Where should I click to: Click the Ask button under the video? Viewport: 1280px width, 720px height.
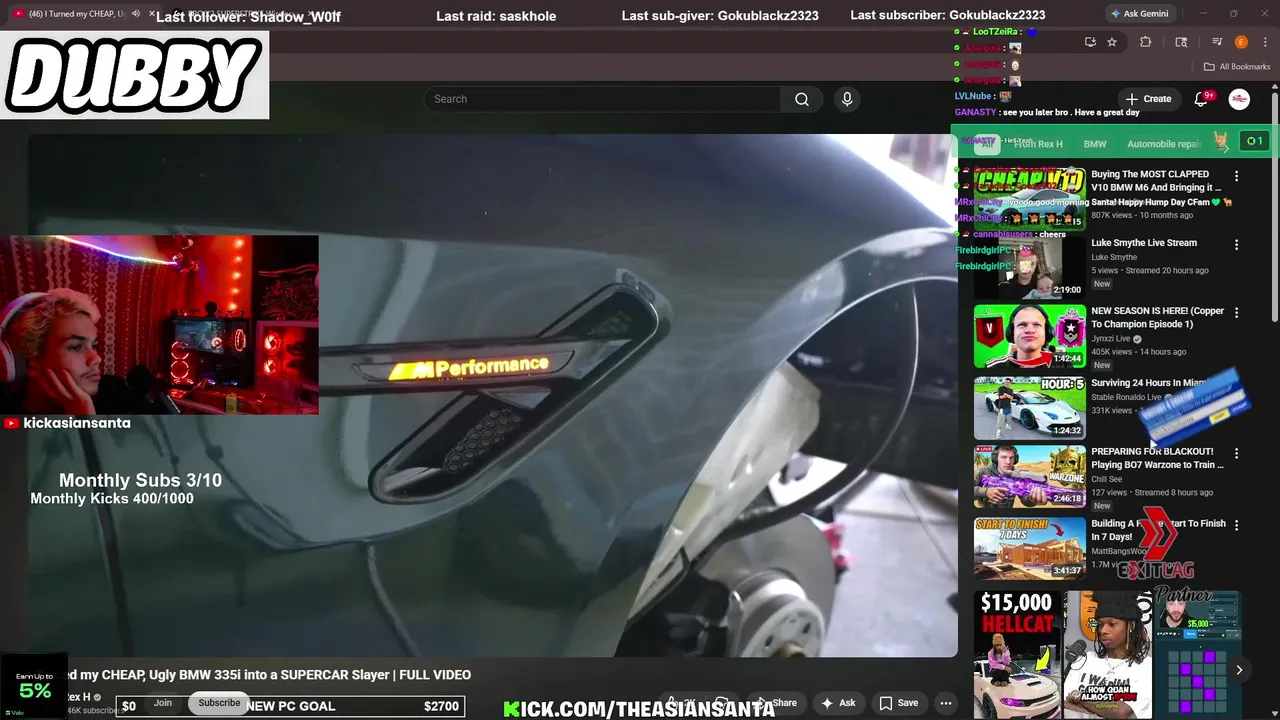click(838, 703)
